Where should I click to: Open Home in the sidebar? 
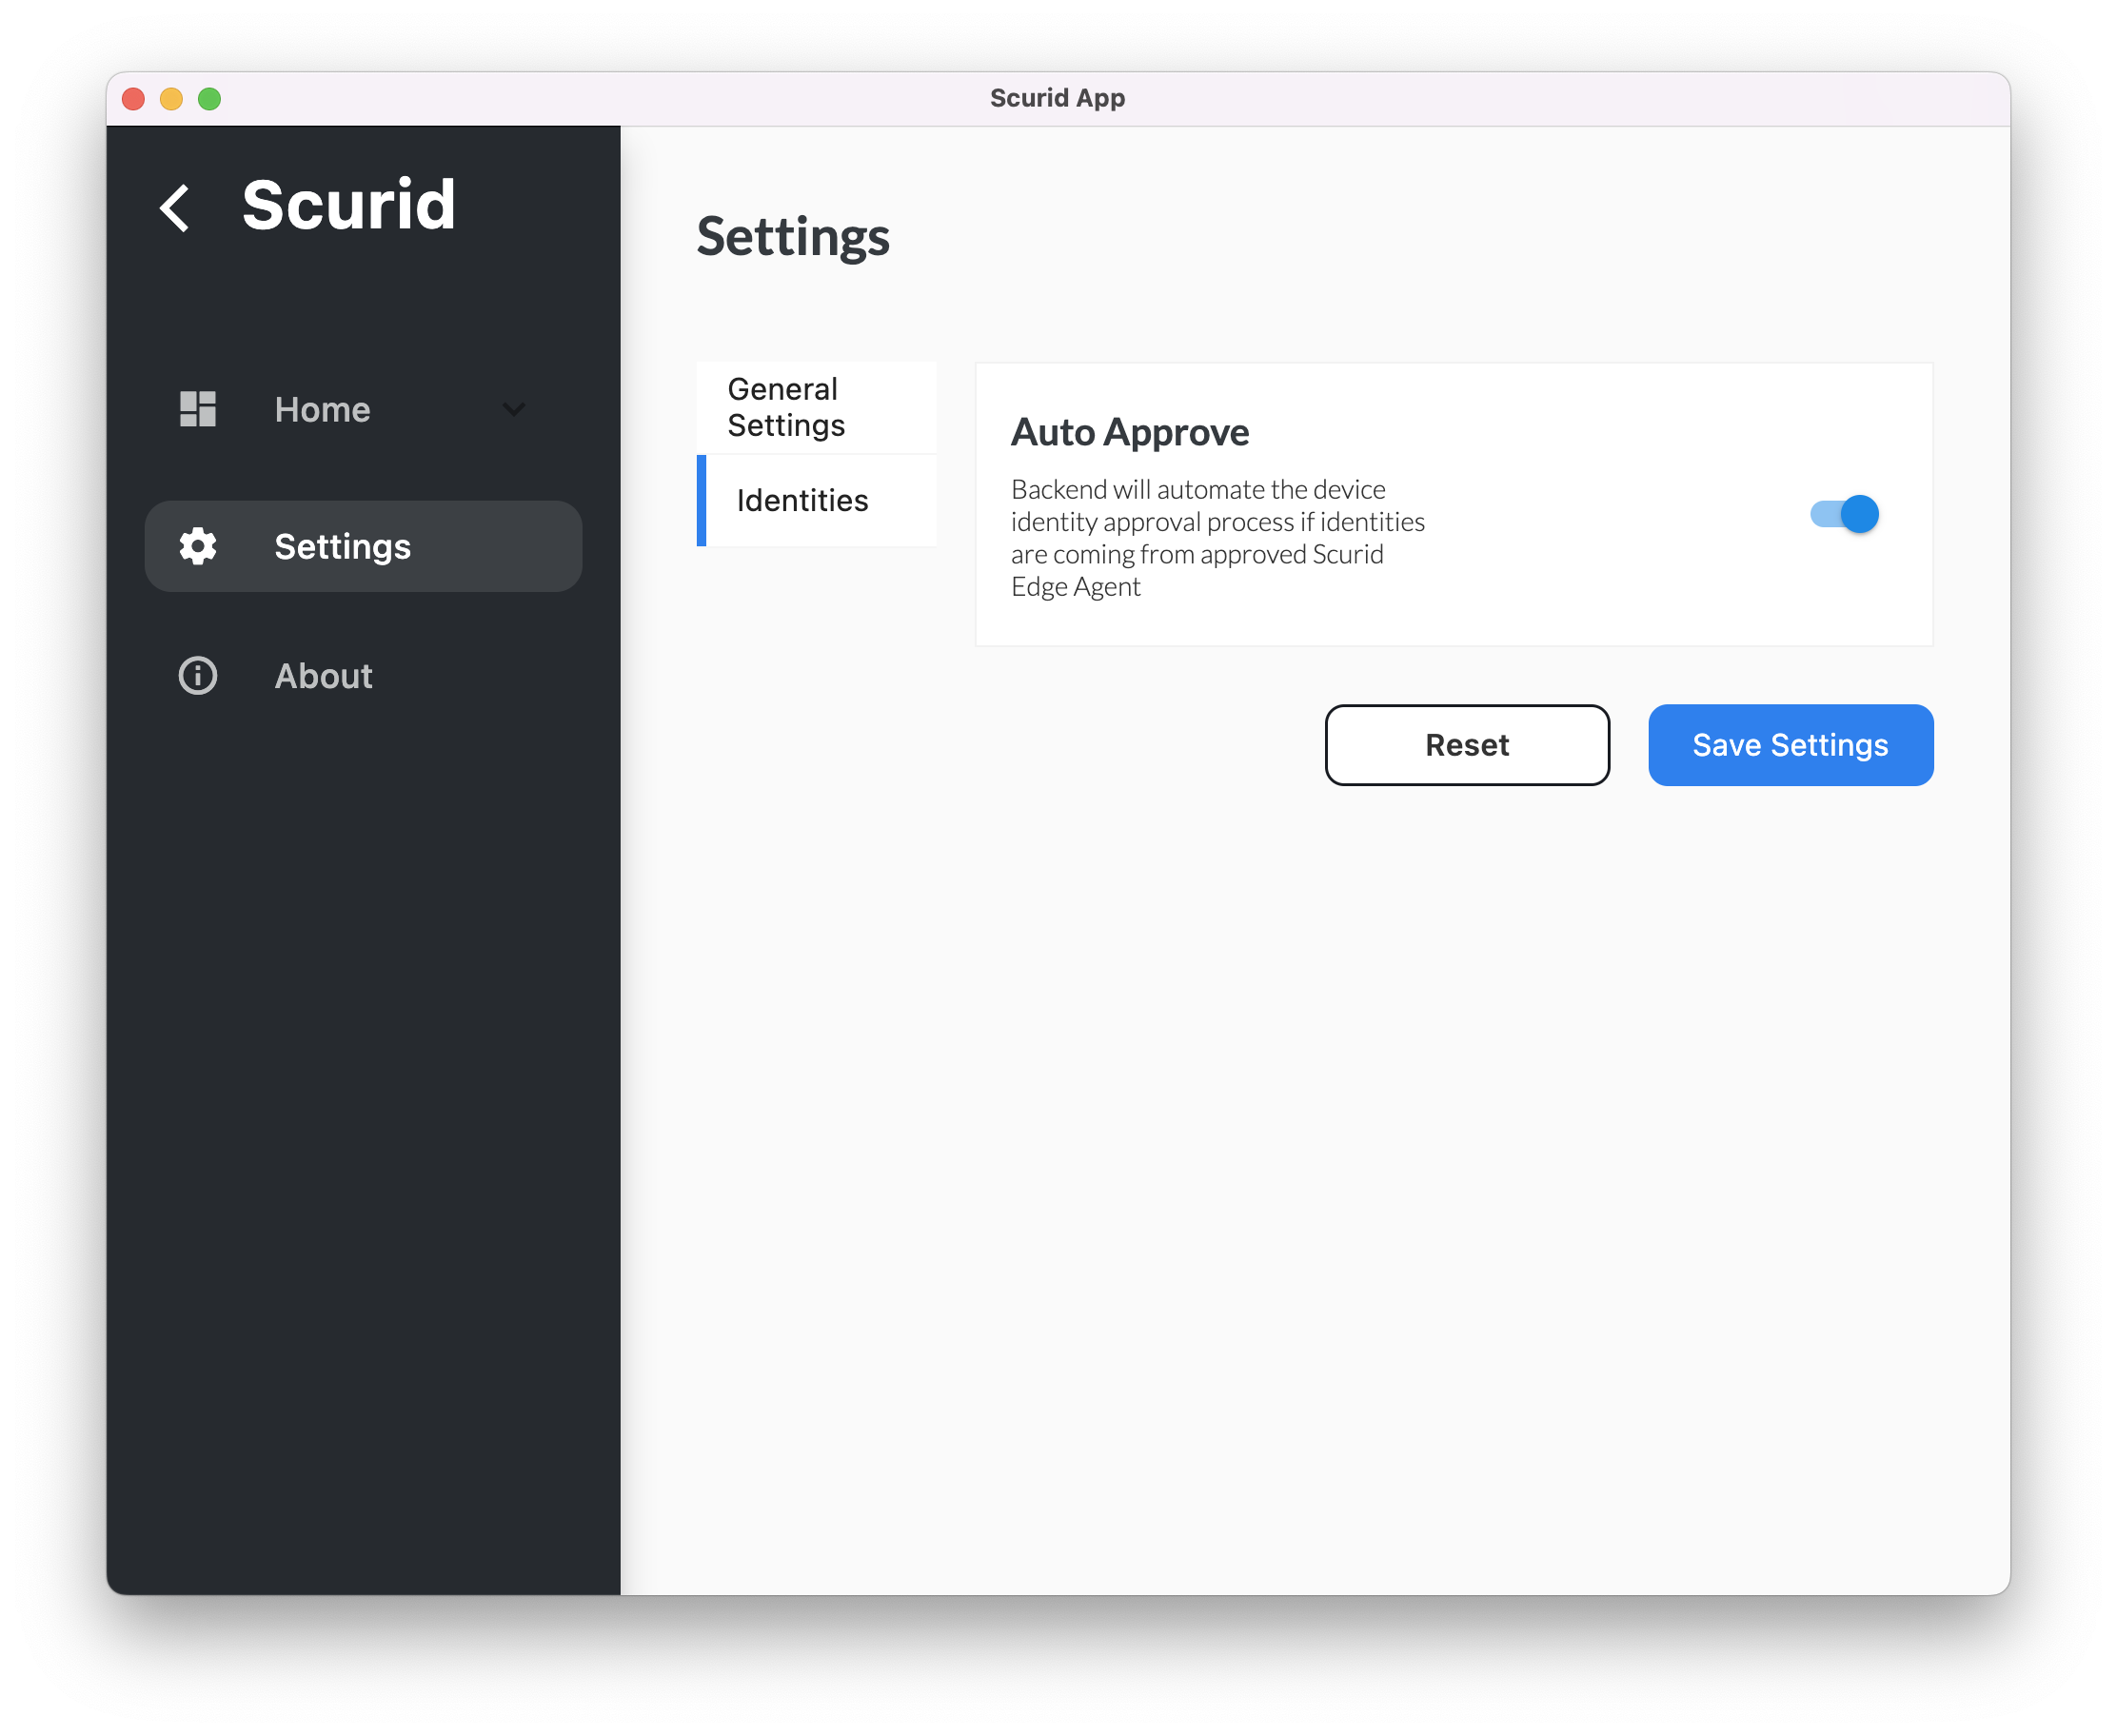click(x=322, y=409)
